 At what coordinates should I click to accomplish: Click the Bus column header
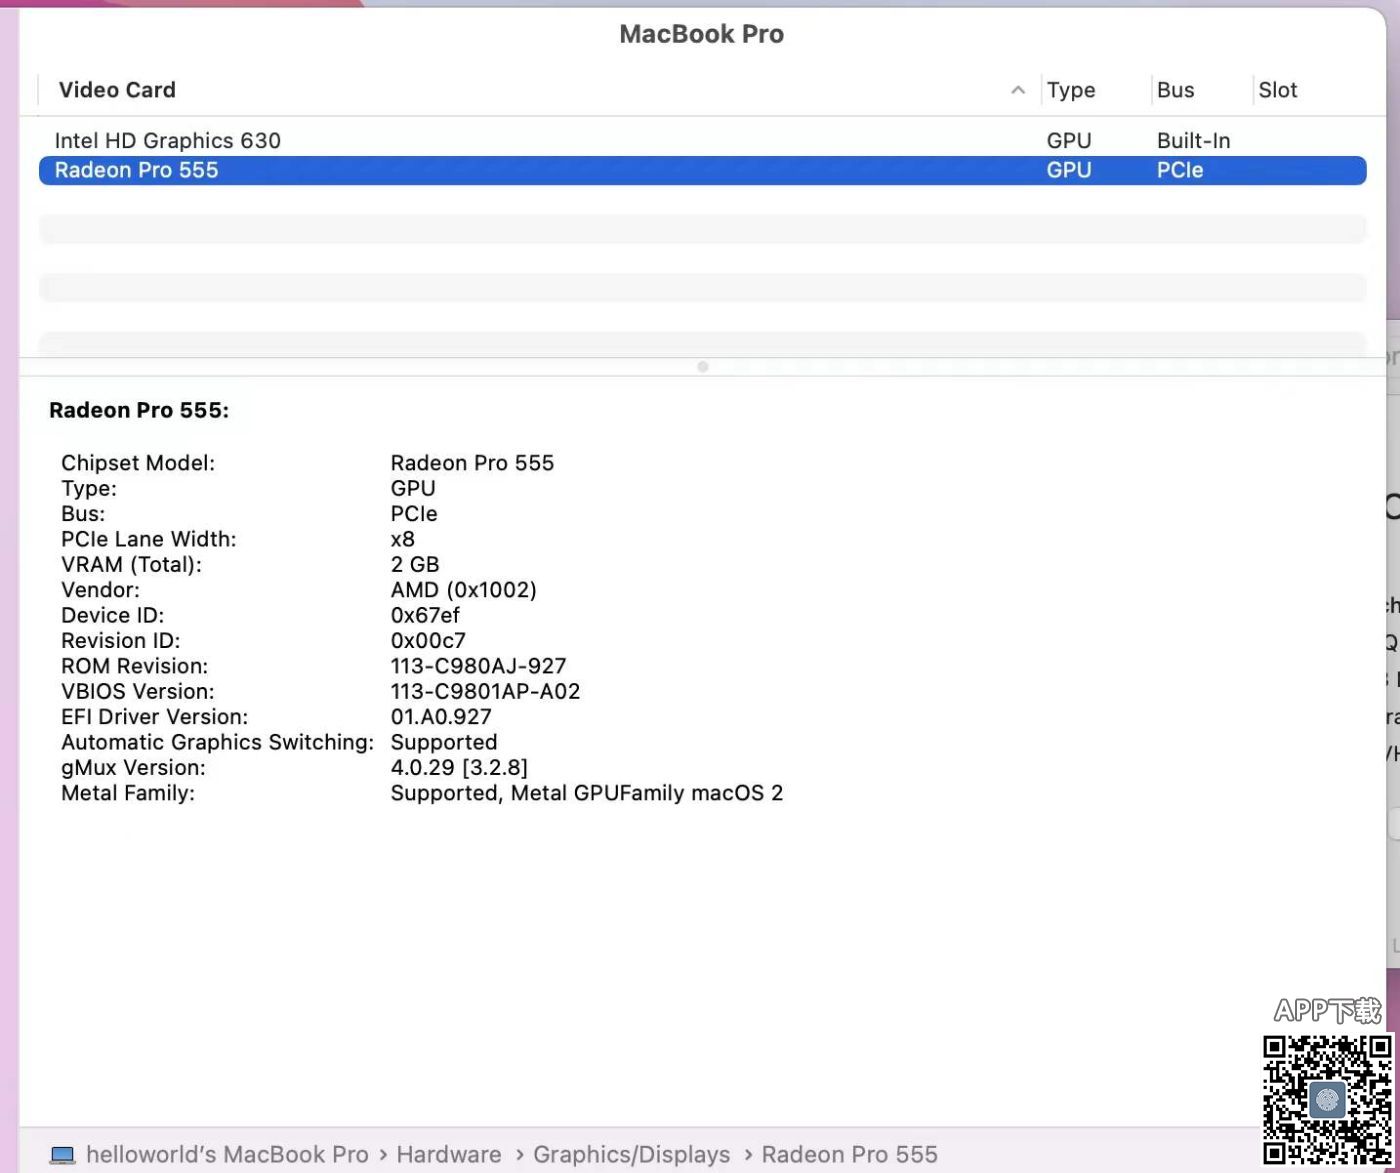pyautogui.click(x=1175, y=90)
